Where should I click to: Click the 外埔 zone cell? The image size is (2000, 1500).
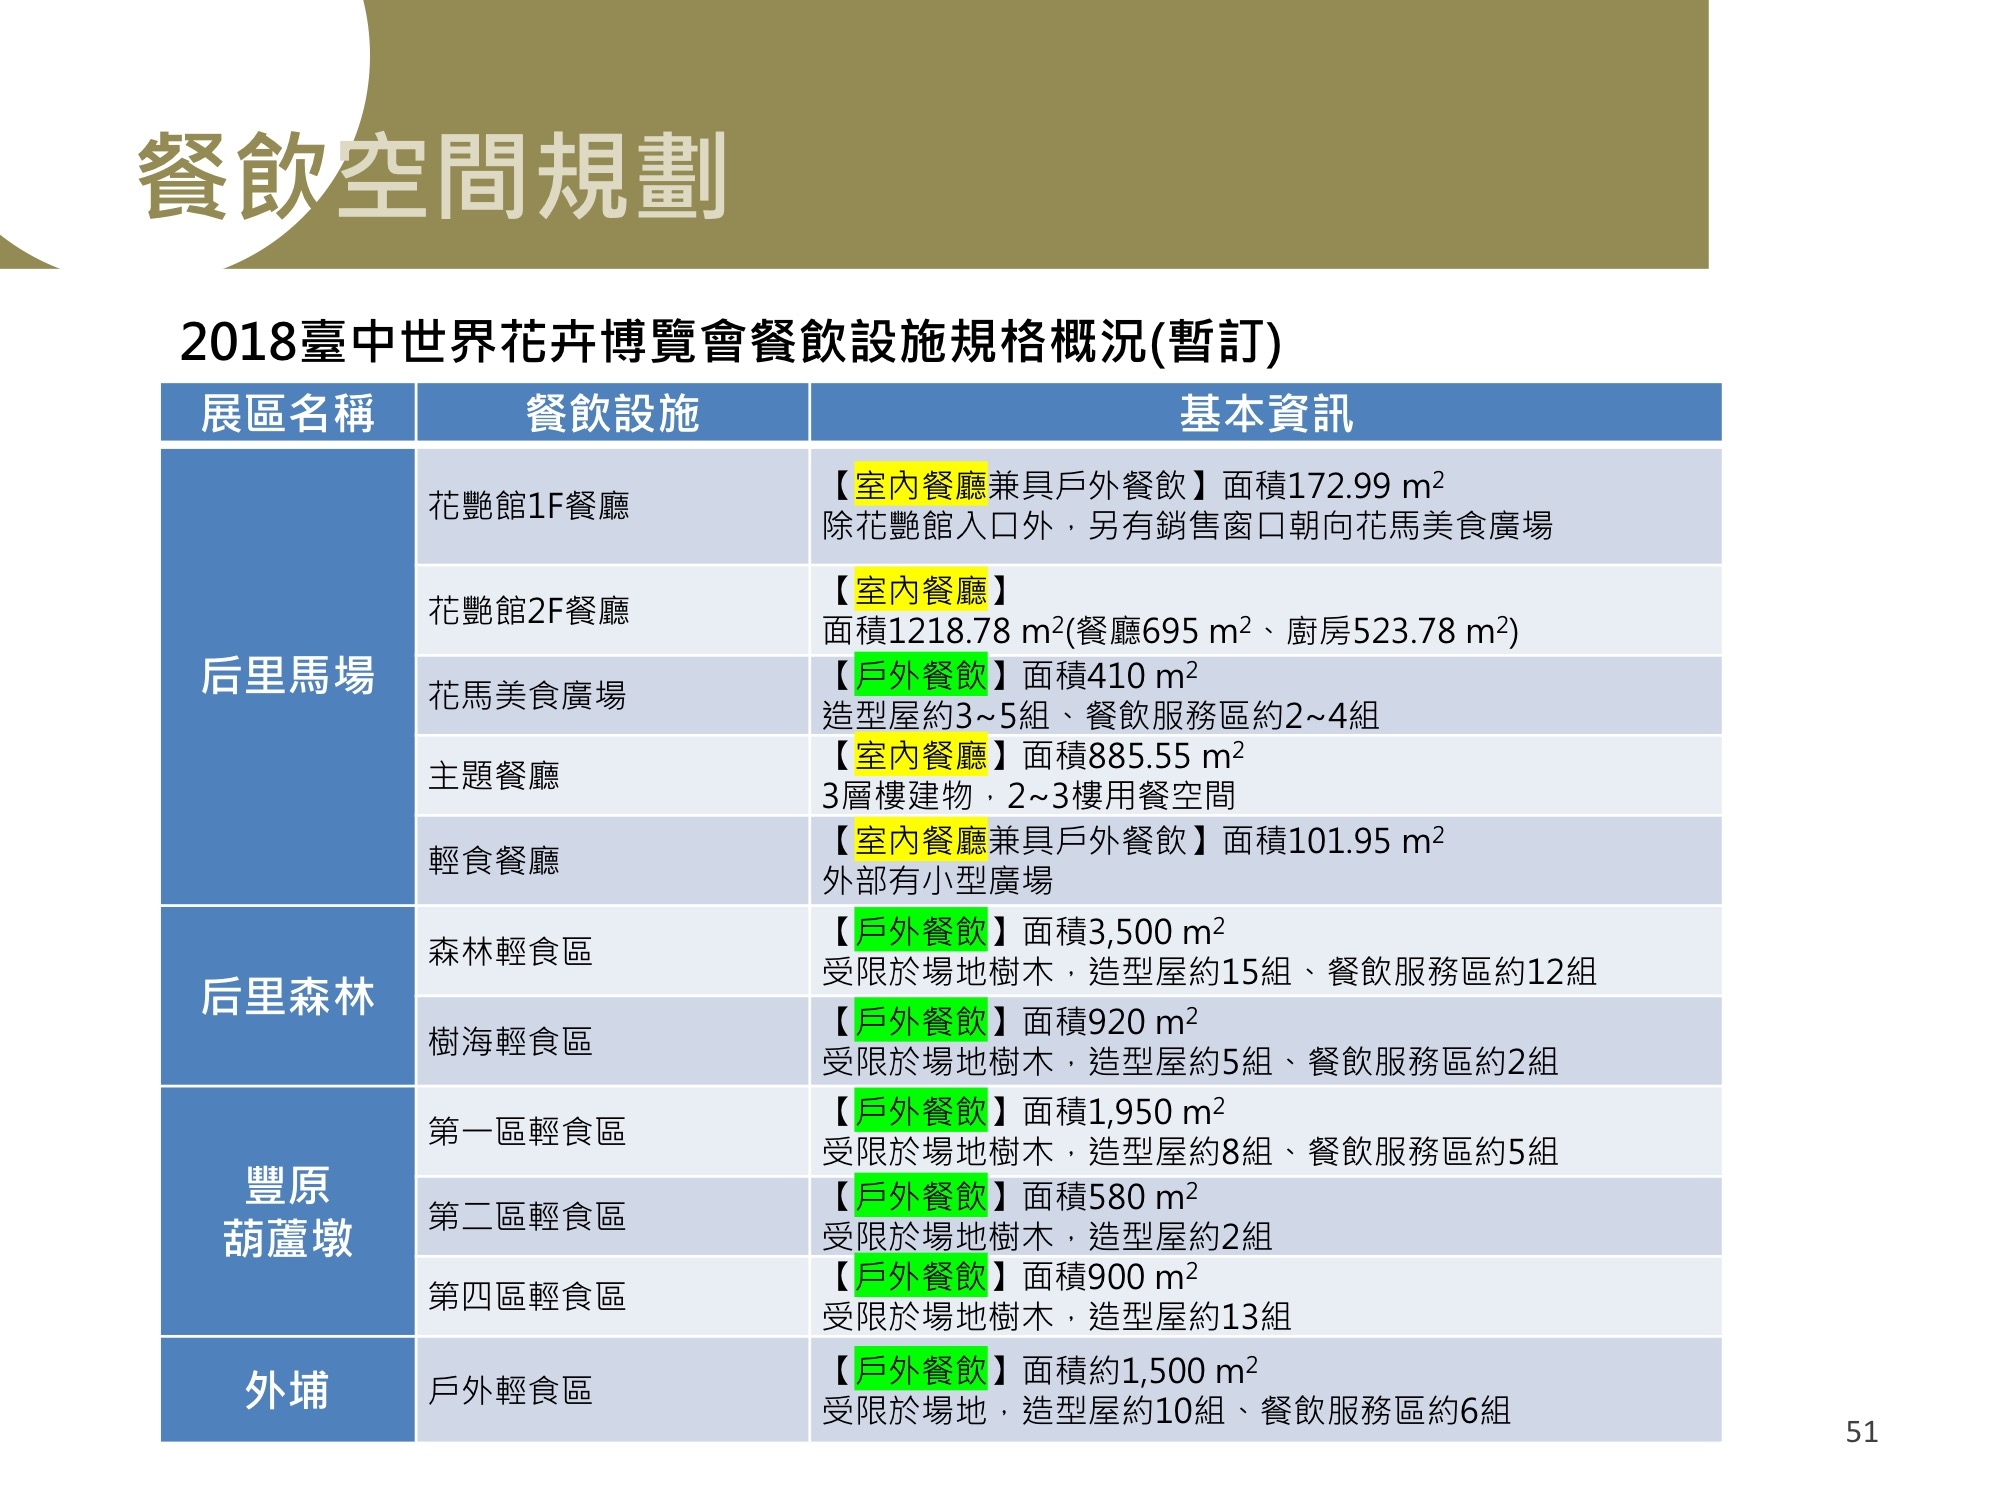pyautogui.click(x=288, y=1390)
